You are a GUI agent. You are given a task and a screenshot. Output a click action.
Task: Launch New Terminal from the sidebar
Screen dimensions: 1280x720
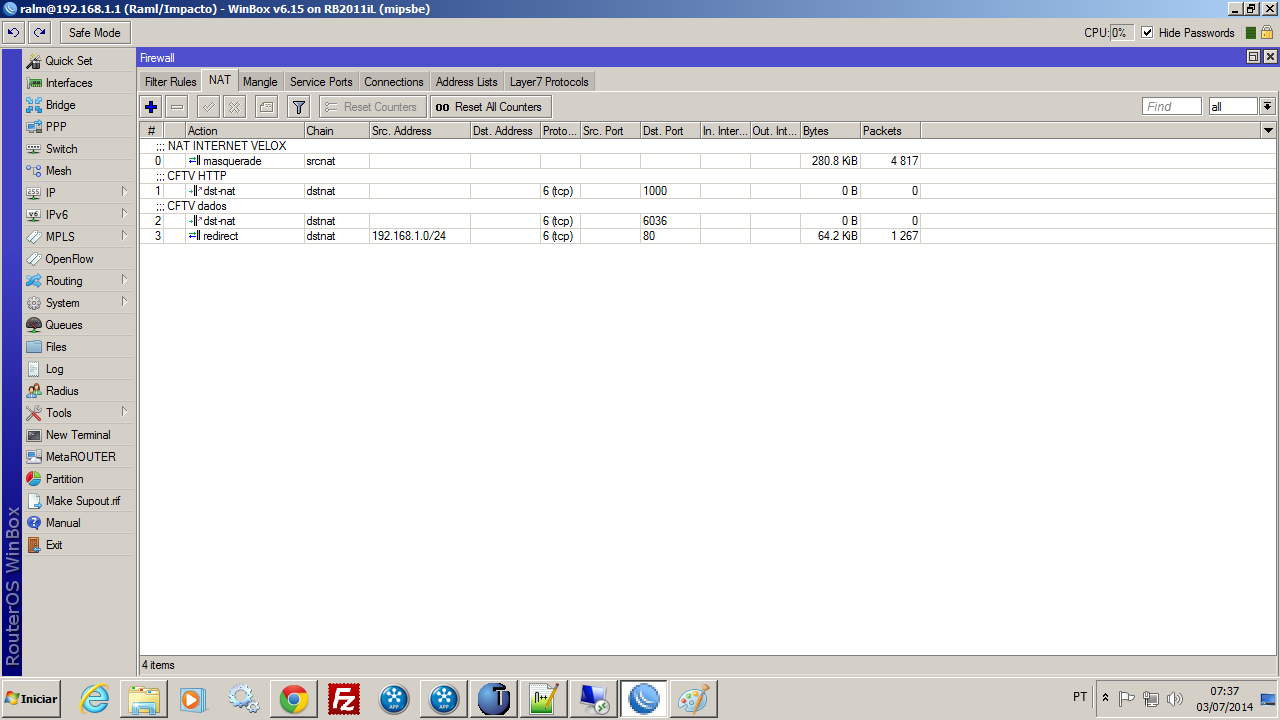point(78,435)
